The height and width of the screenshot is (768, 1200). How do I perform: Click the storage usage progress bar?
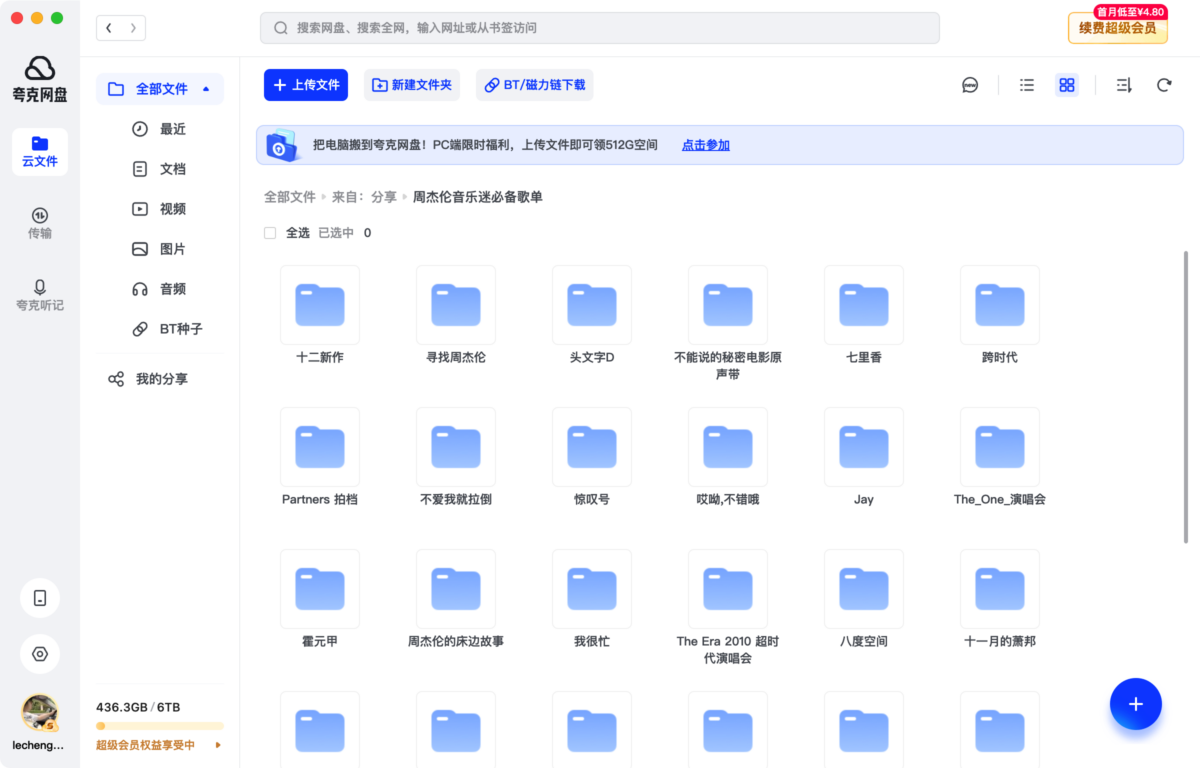click(160, 726)
